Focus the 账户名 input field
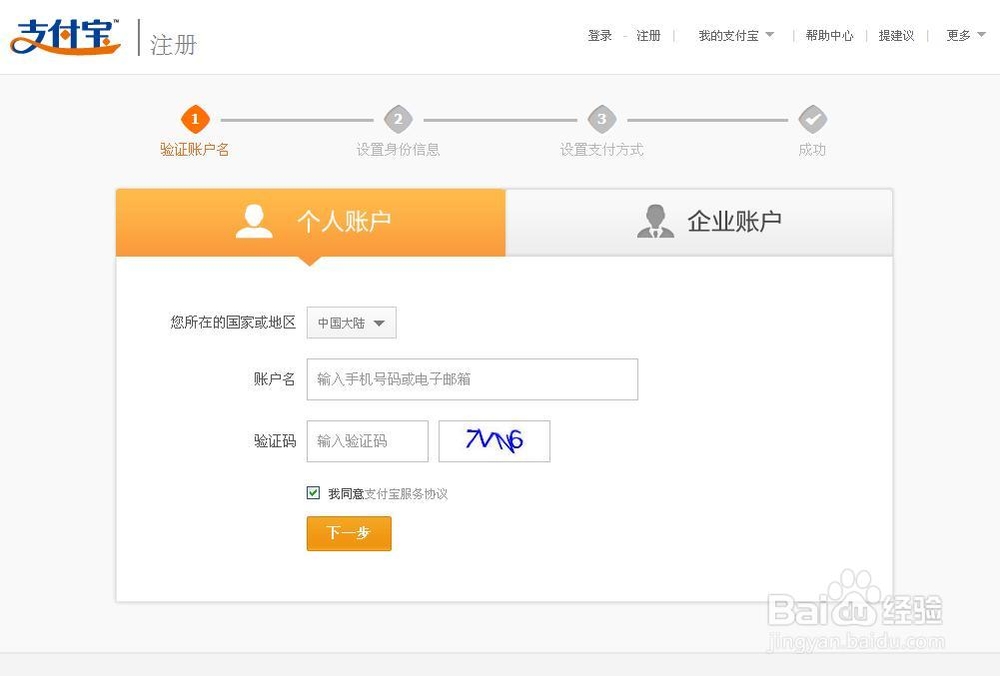Screen dimensions: 1000x676 pos(472,379)
